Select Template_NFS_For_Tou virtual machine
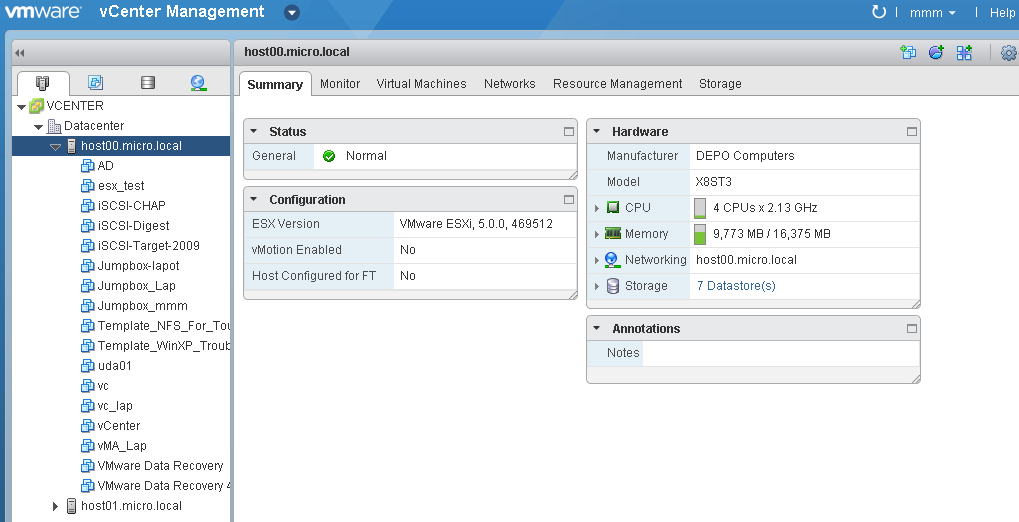The height and width of the screenshot is (522, 1019). [164, 326]
